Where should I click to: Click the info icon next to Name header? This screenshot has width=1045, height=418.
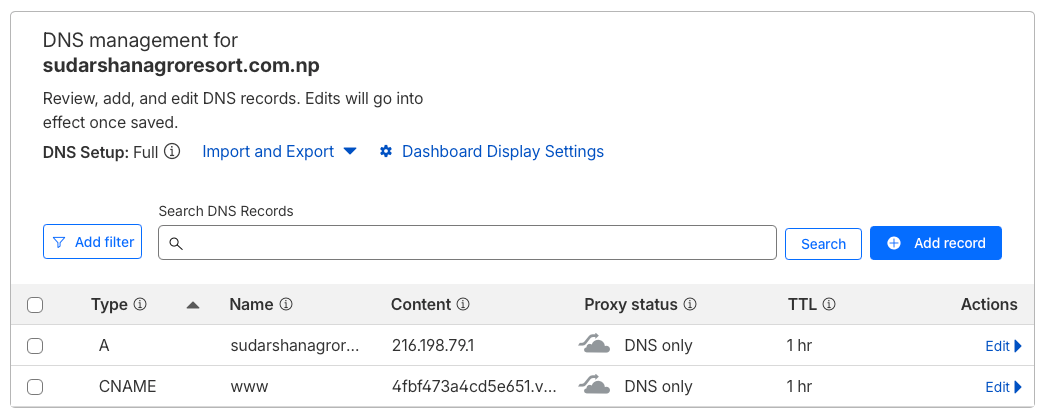[x=286, y=305]
